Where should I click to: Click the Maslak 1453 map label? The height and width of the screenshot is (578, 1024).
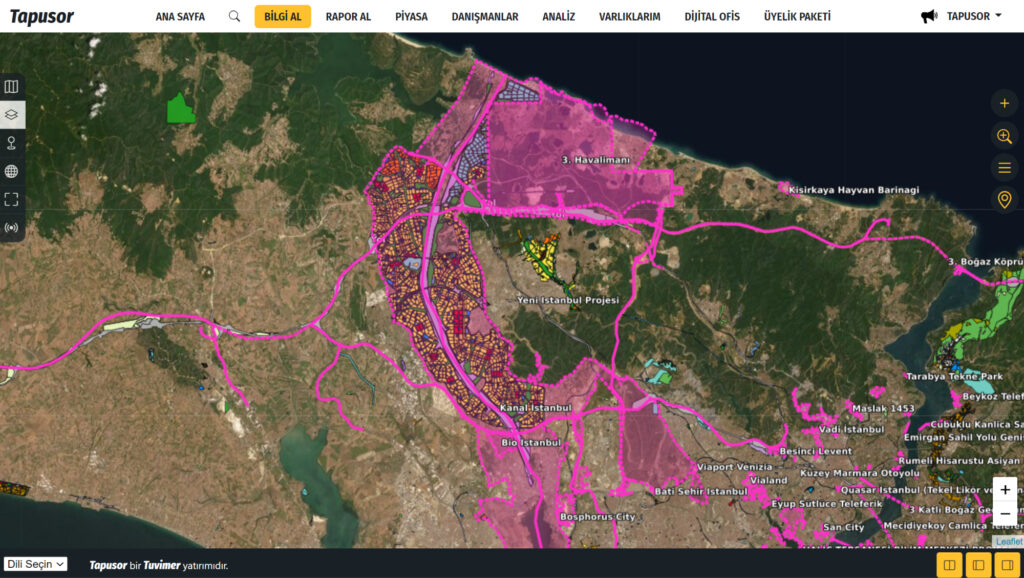point(883,409)
